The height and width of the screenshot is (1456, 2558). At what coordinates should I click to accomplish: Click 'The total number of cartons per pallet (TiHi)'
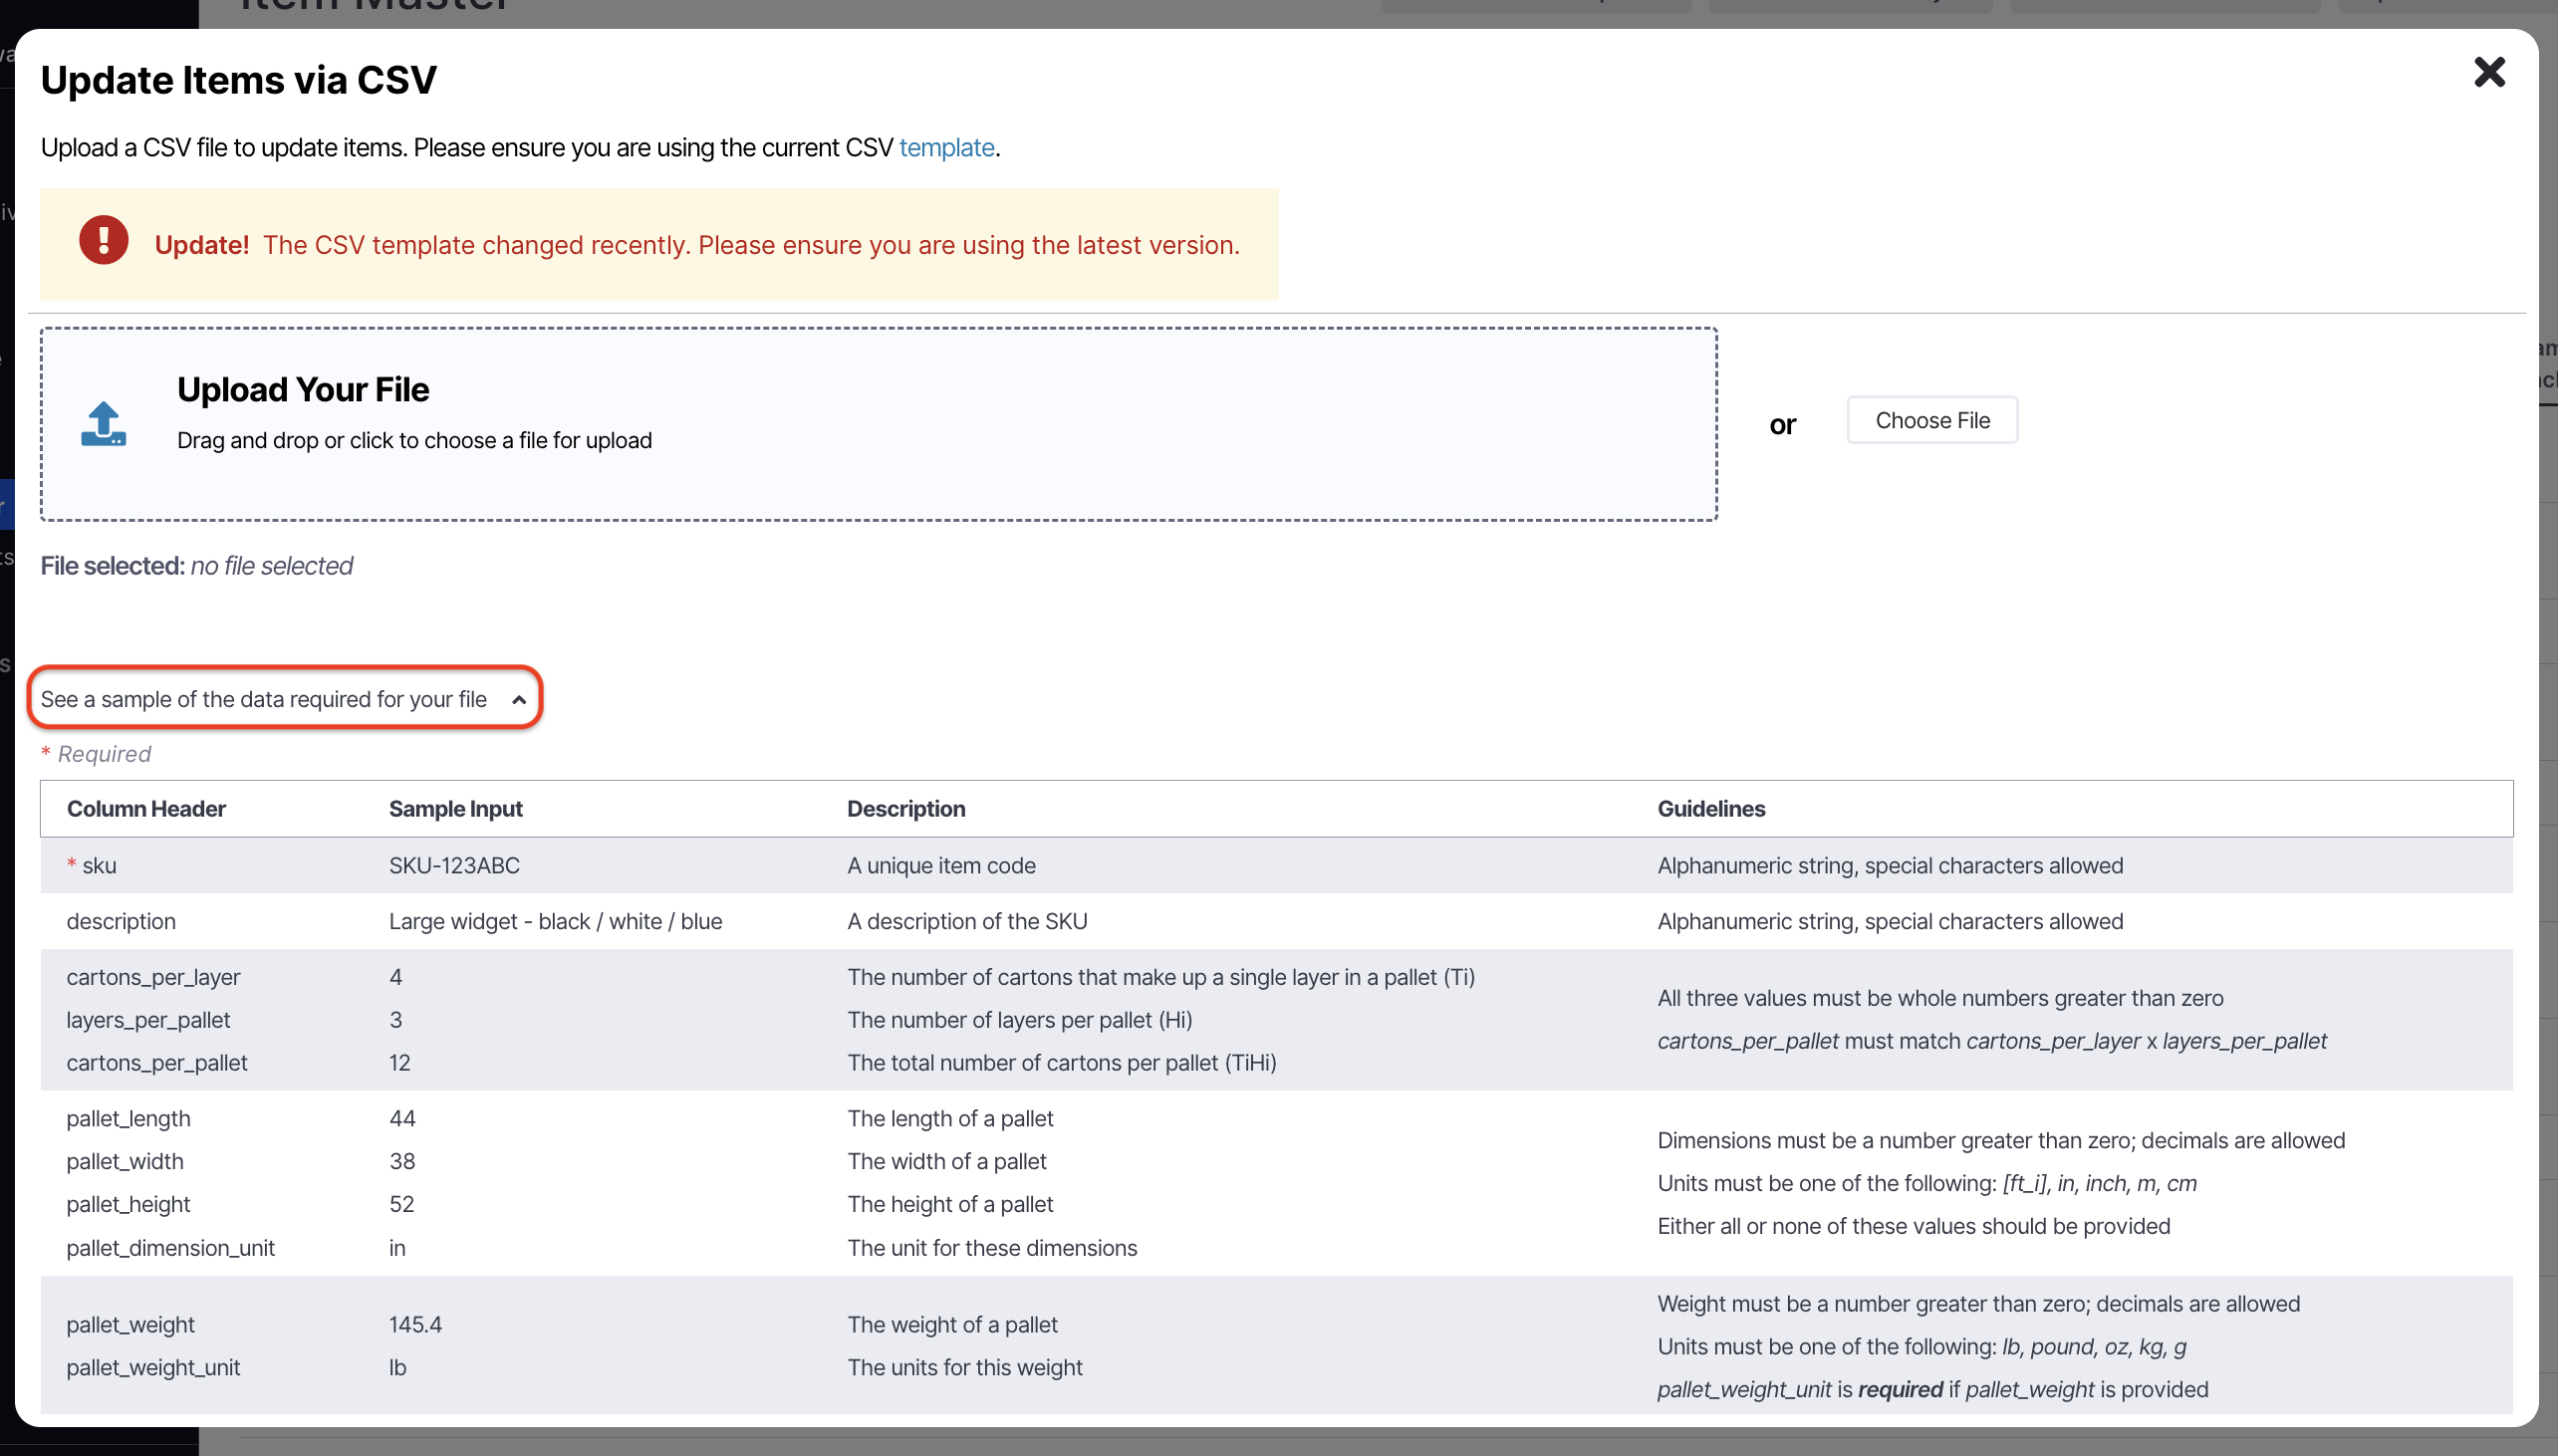(x=1062, y=1064)
